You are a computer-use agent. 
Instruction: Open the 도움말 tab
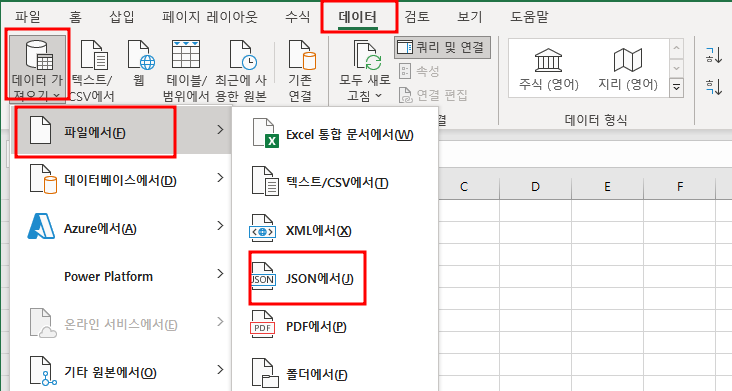pos(529,17)
